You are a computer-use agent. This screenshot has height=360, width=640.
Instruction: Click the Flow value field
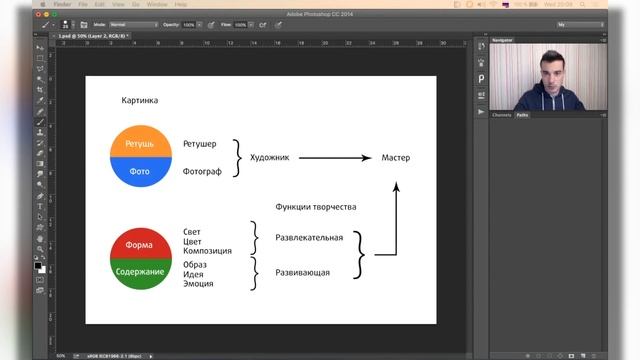pos(240,25)
